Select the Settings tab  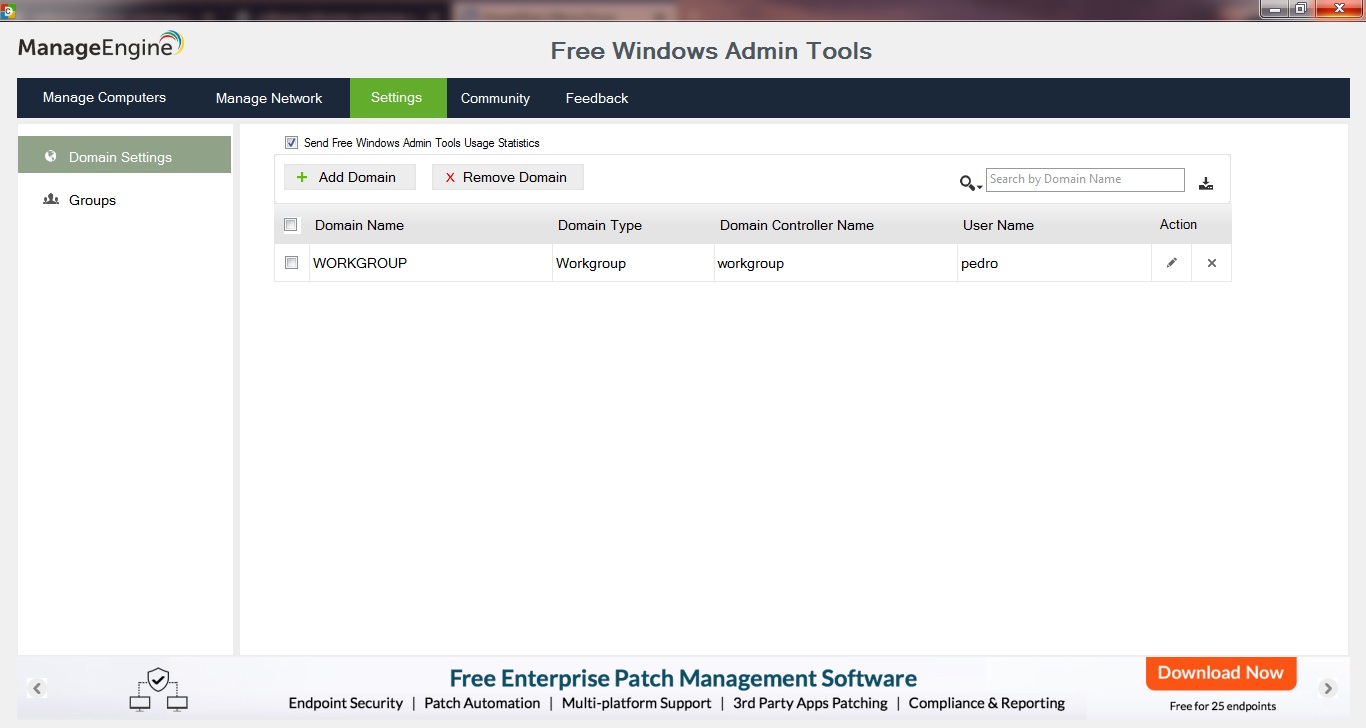click(x=397, y=98)
